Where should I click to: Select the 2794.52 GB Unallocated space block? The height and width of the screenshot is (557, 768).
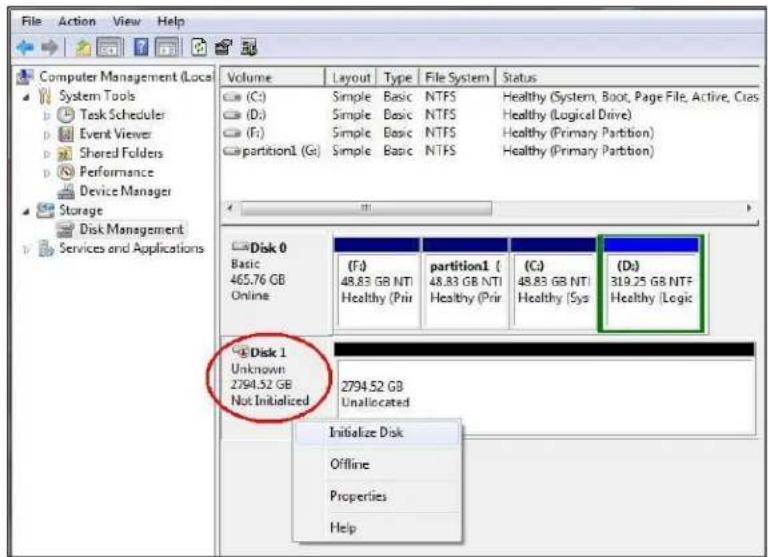[x=545, y=388]
